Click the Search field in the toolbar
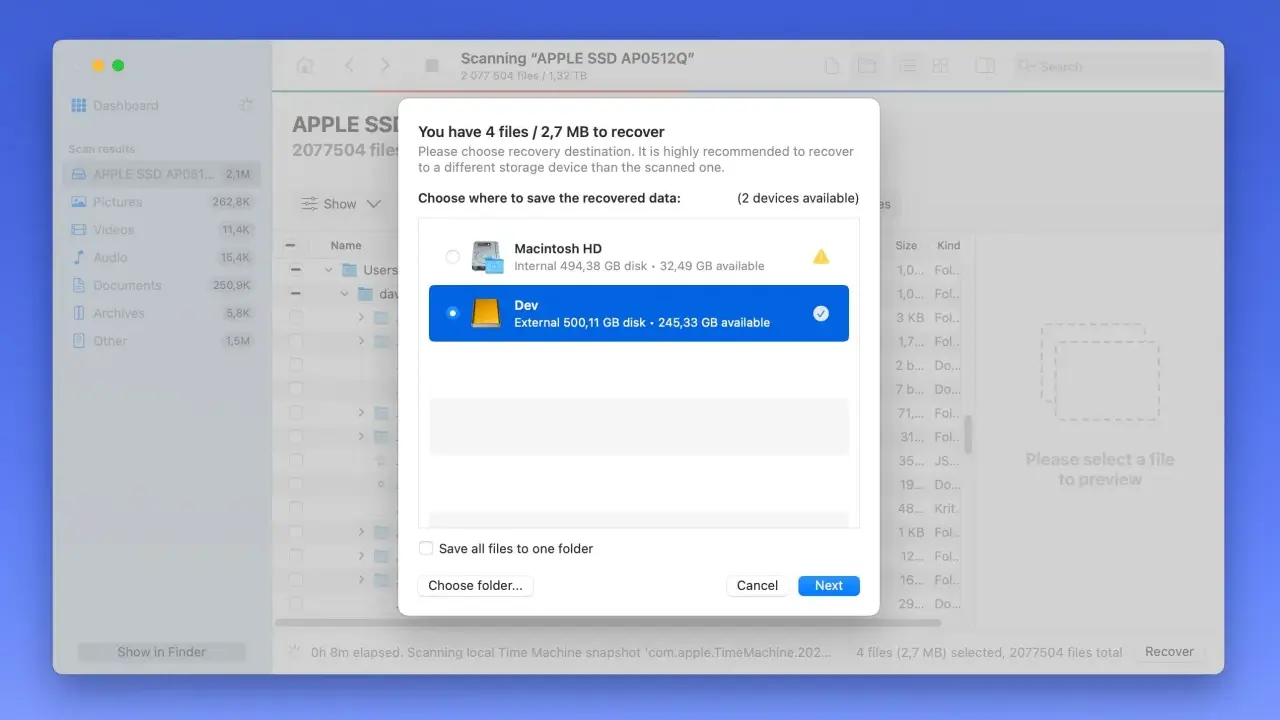The width and height of the screenshot is (1280, 720). (x=1113, y=66)
